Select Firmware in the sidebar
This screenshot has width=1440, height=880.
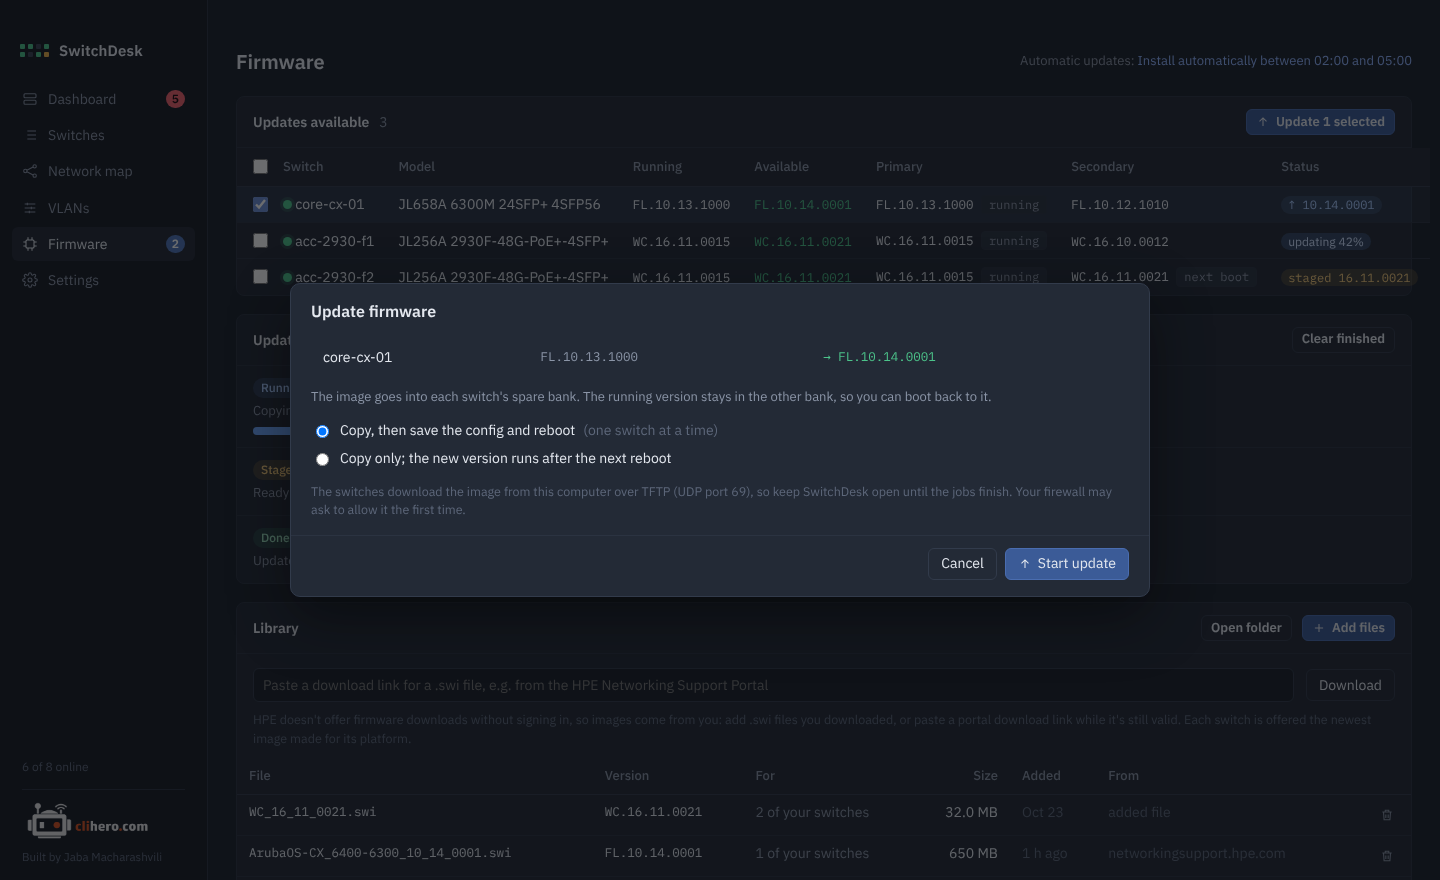pos(103,244)
